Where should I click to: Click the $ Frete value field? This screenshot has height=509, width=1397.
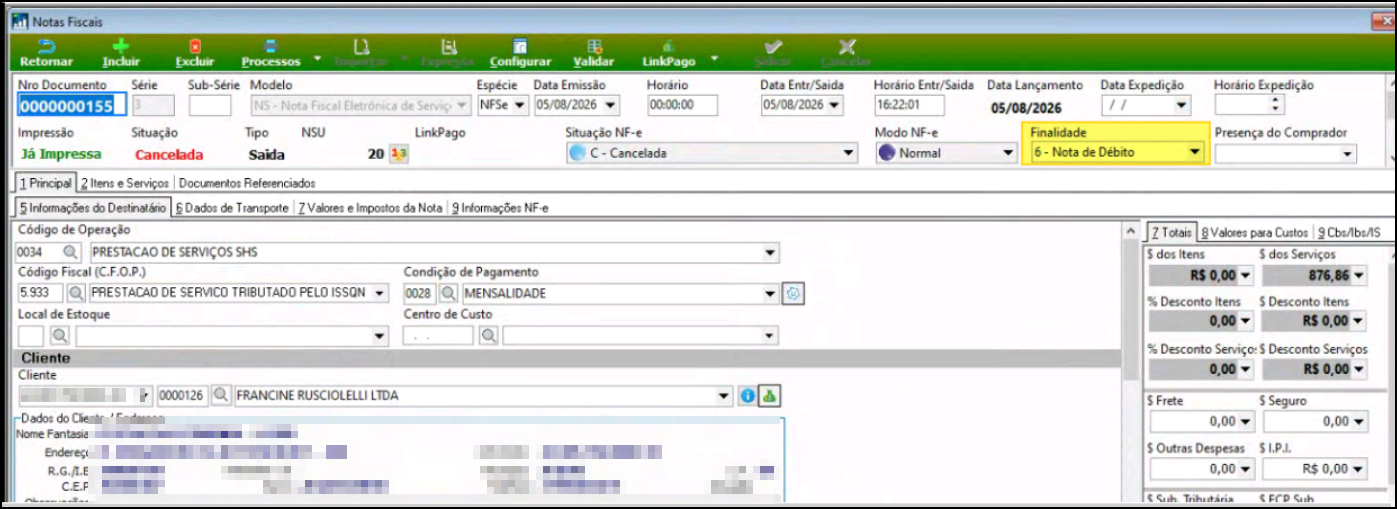pos(1201,422)
